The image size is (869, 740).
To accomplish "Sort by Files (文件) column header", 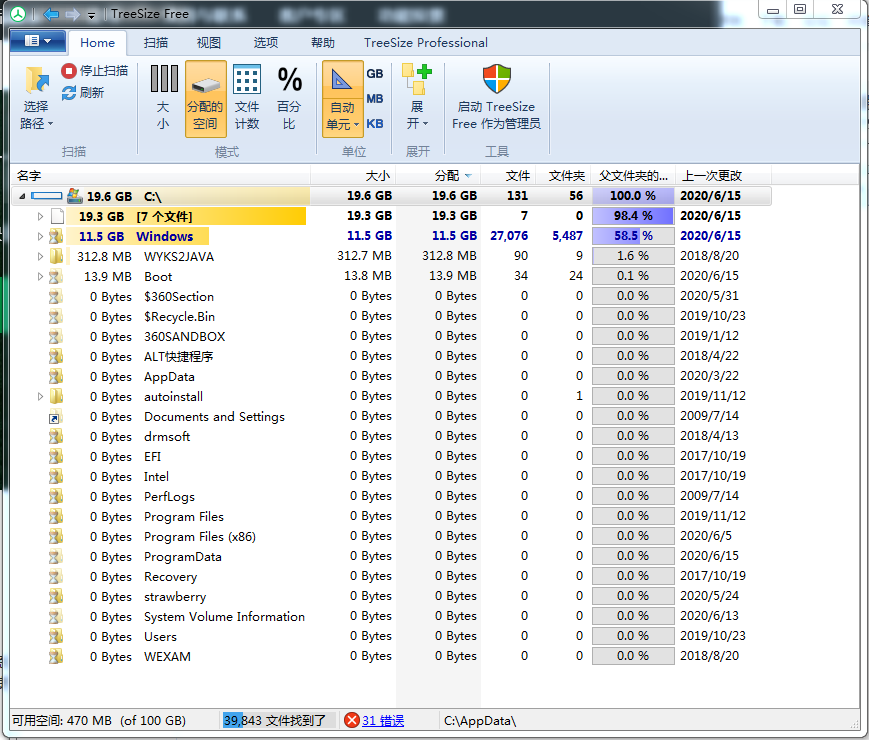I will [508, 176].
